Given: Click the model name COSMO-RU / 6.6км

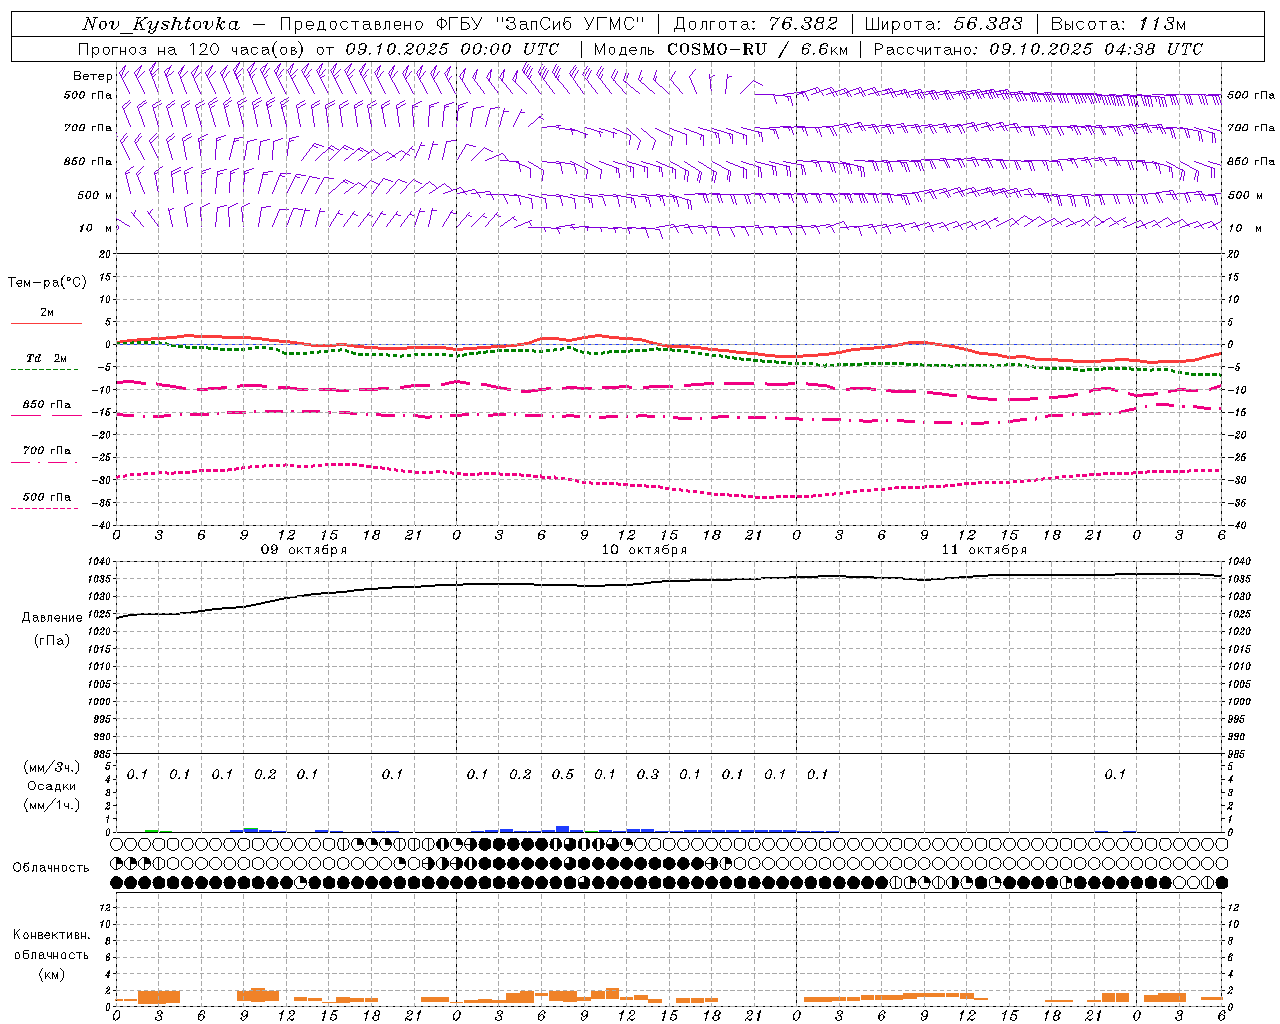Looking at the screenshot, I should [x=758, y=49].
